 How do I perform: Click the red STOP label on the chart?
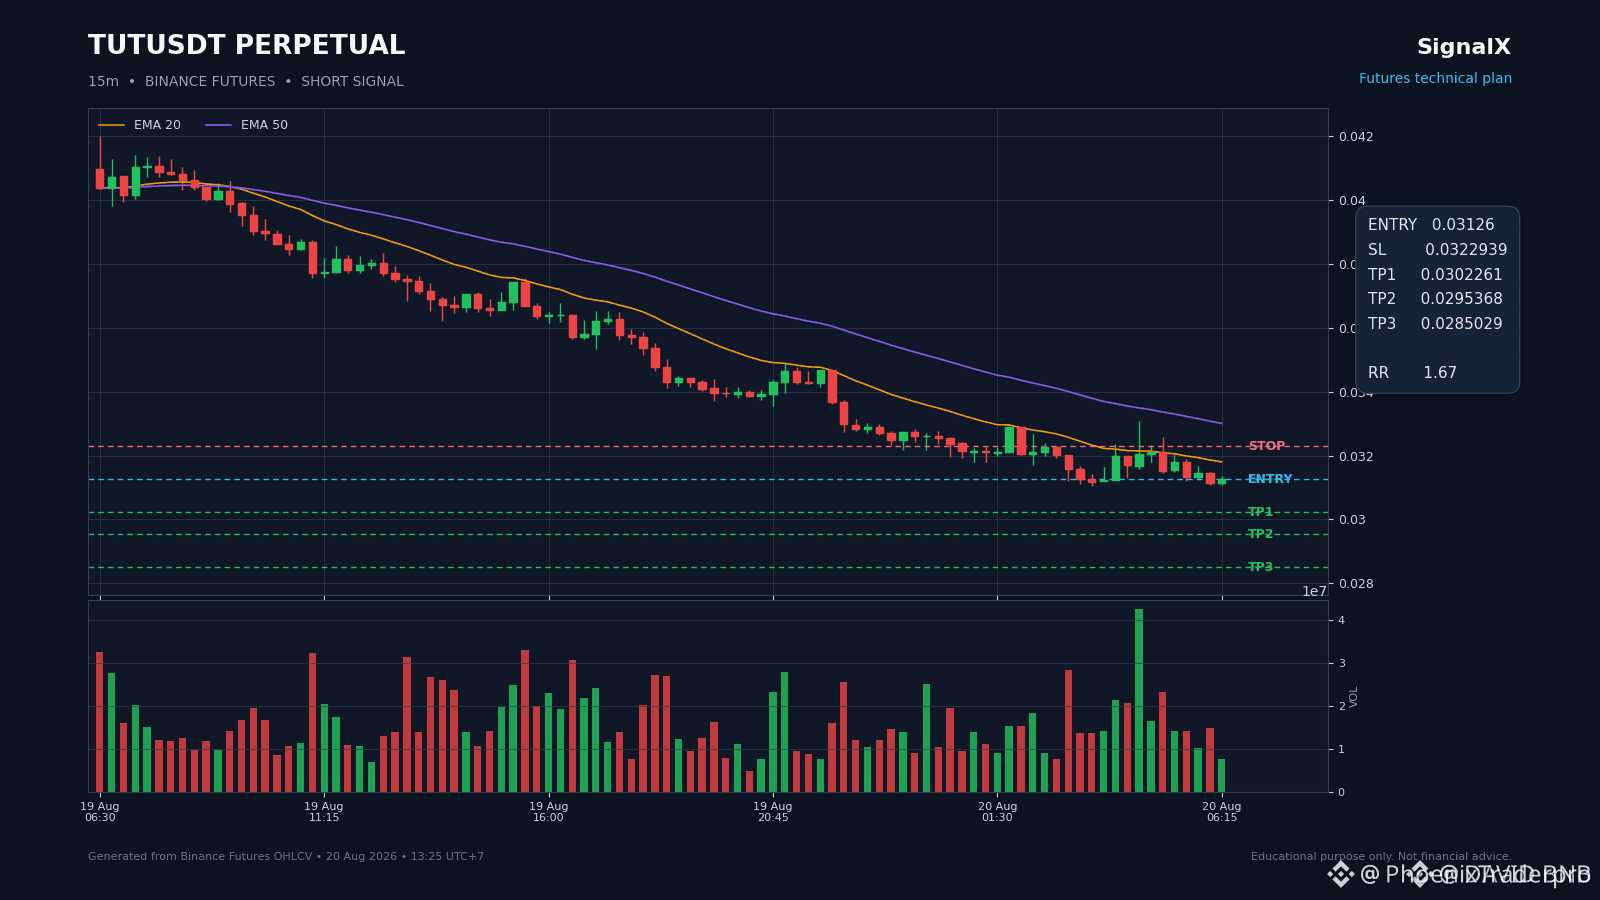[x=1266, y=446]
